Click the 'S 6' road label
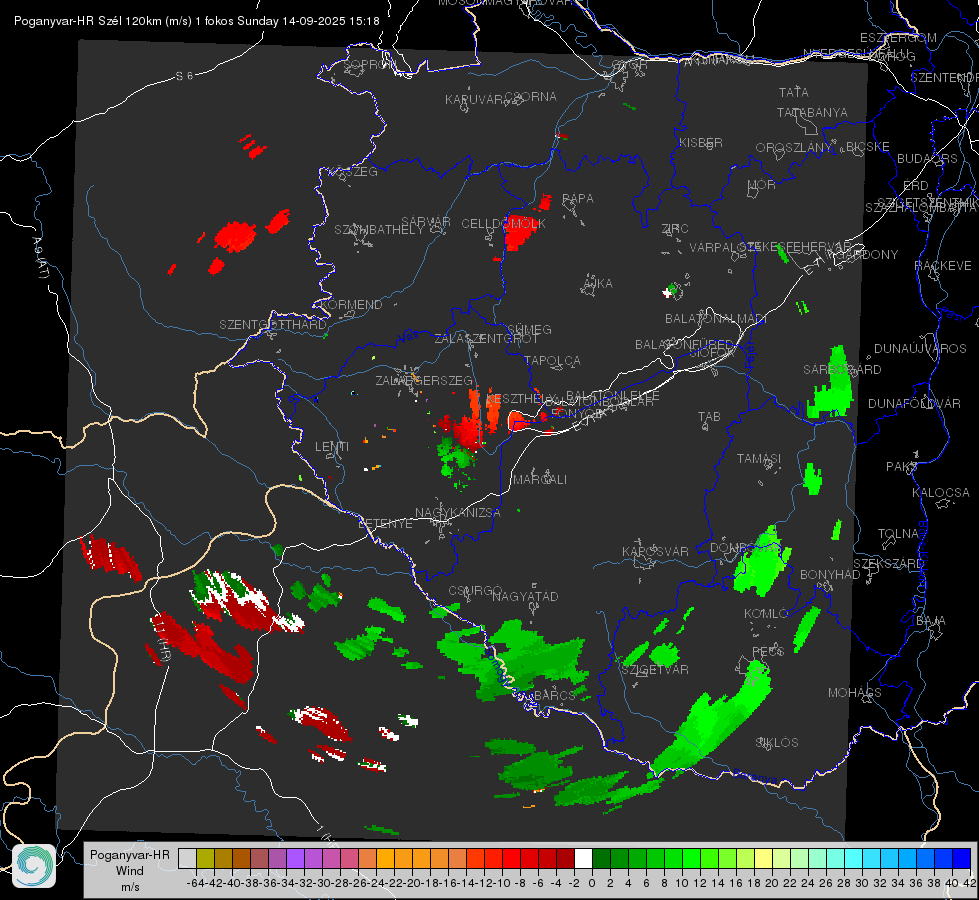Screen dimensions: 979x900 click(184, 76)
